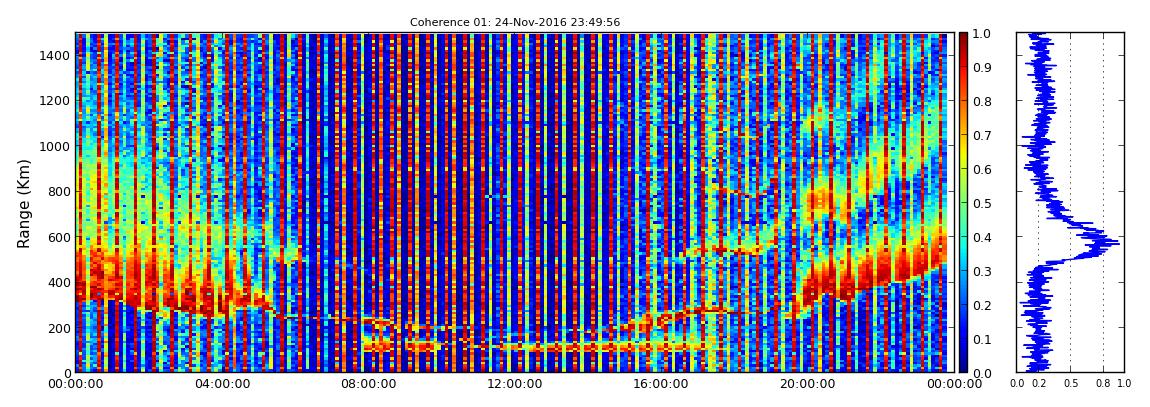Select the 1000 range tick label
This screenshot has width=1150, height=407.
click(57, 146)
